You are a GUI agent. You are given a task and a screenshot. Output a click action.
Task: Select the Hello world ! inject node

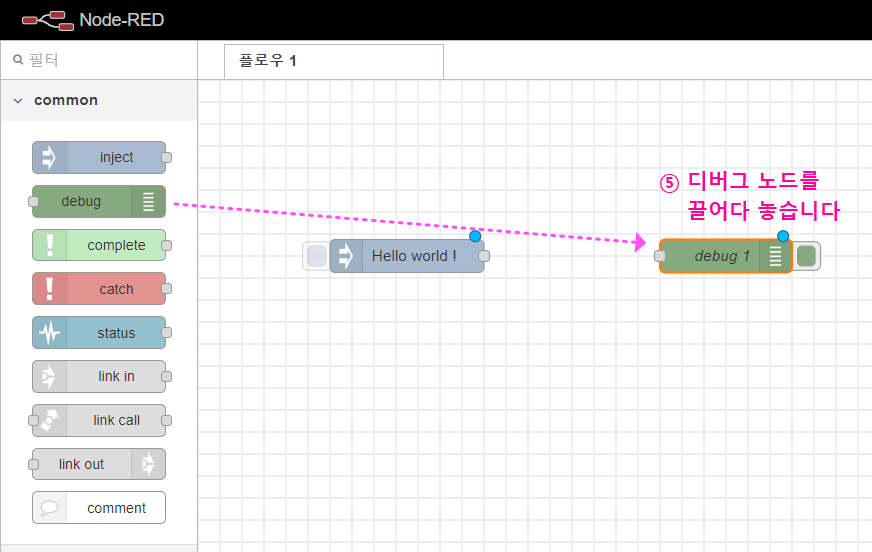point(407,256)
